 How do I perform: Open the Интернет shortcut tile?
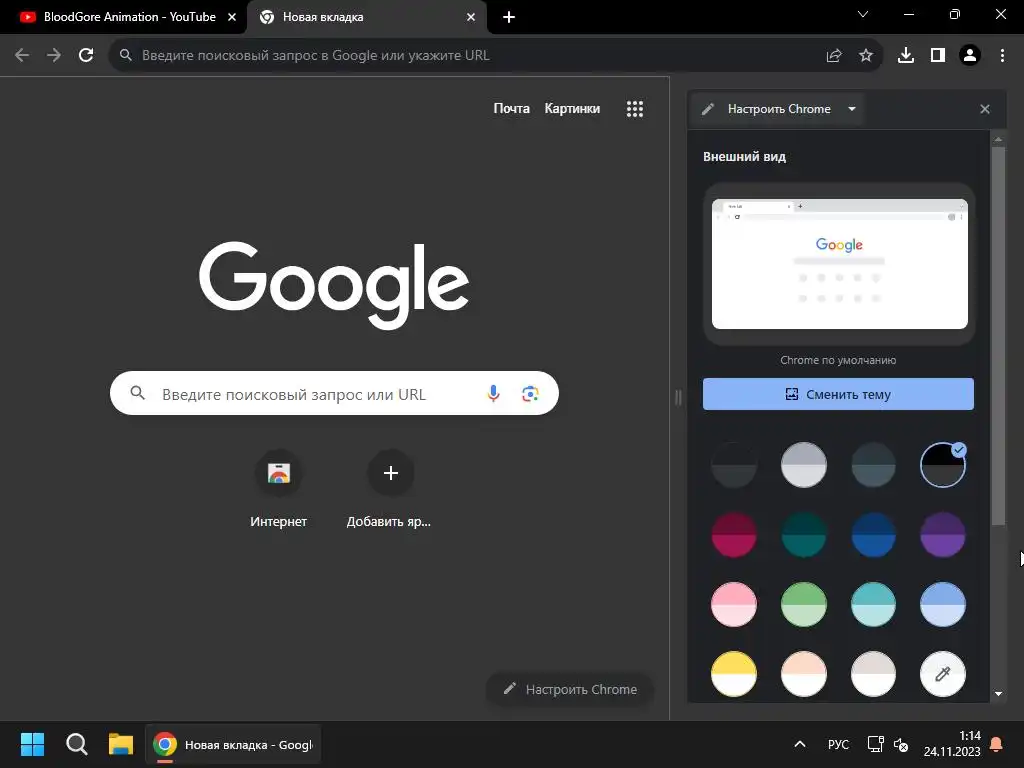pos(279,490)
